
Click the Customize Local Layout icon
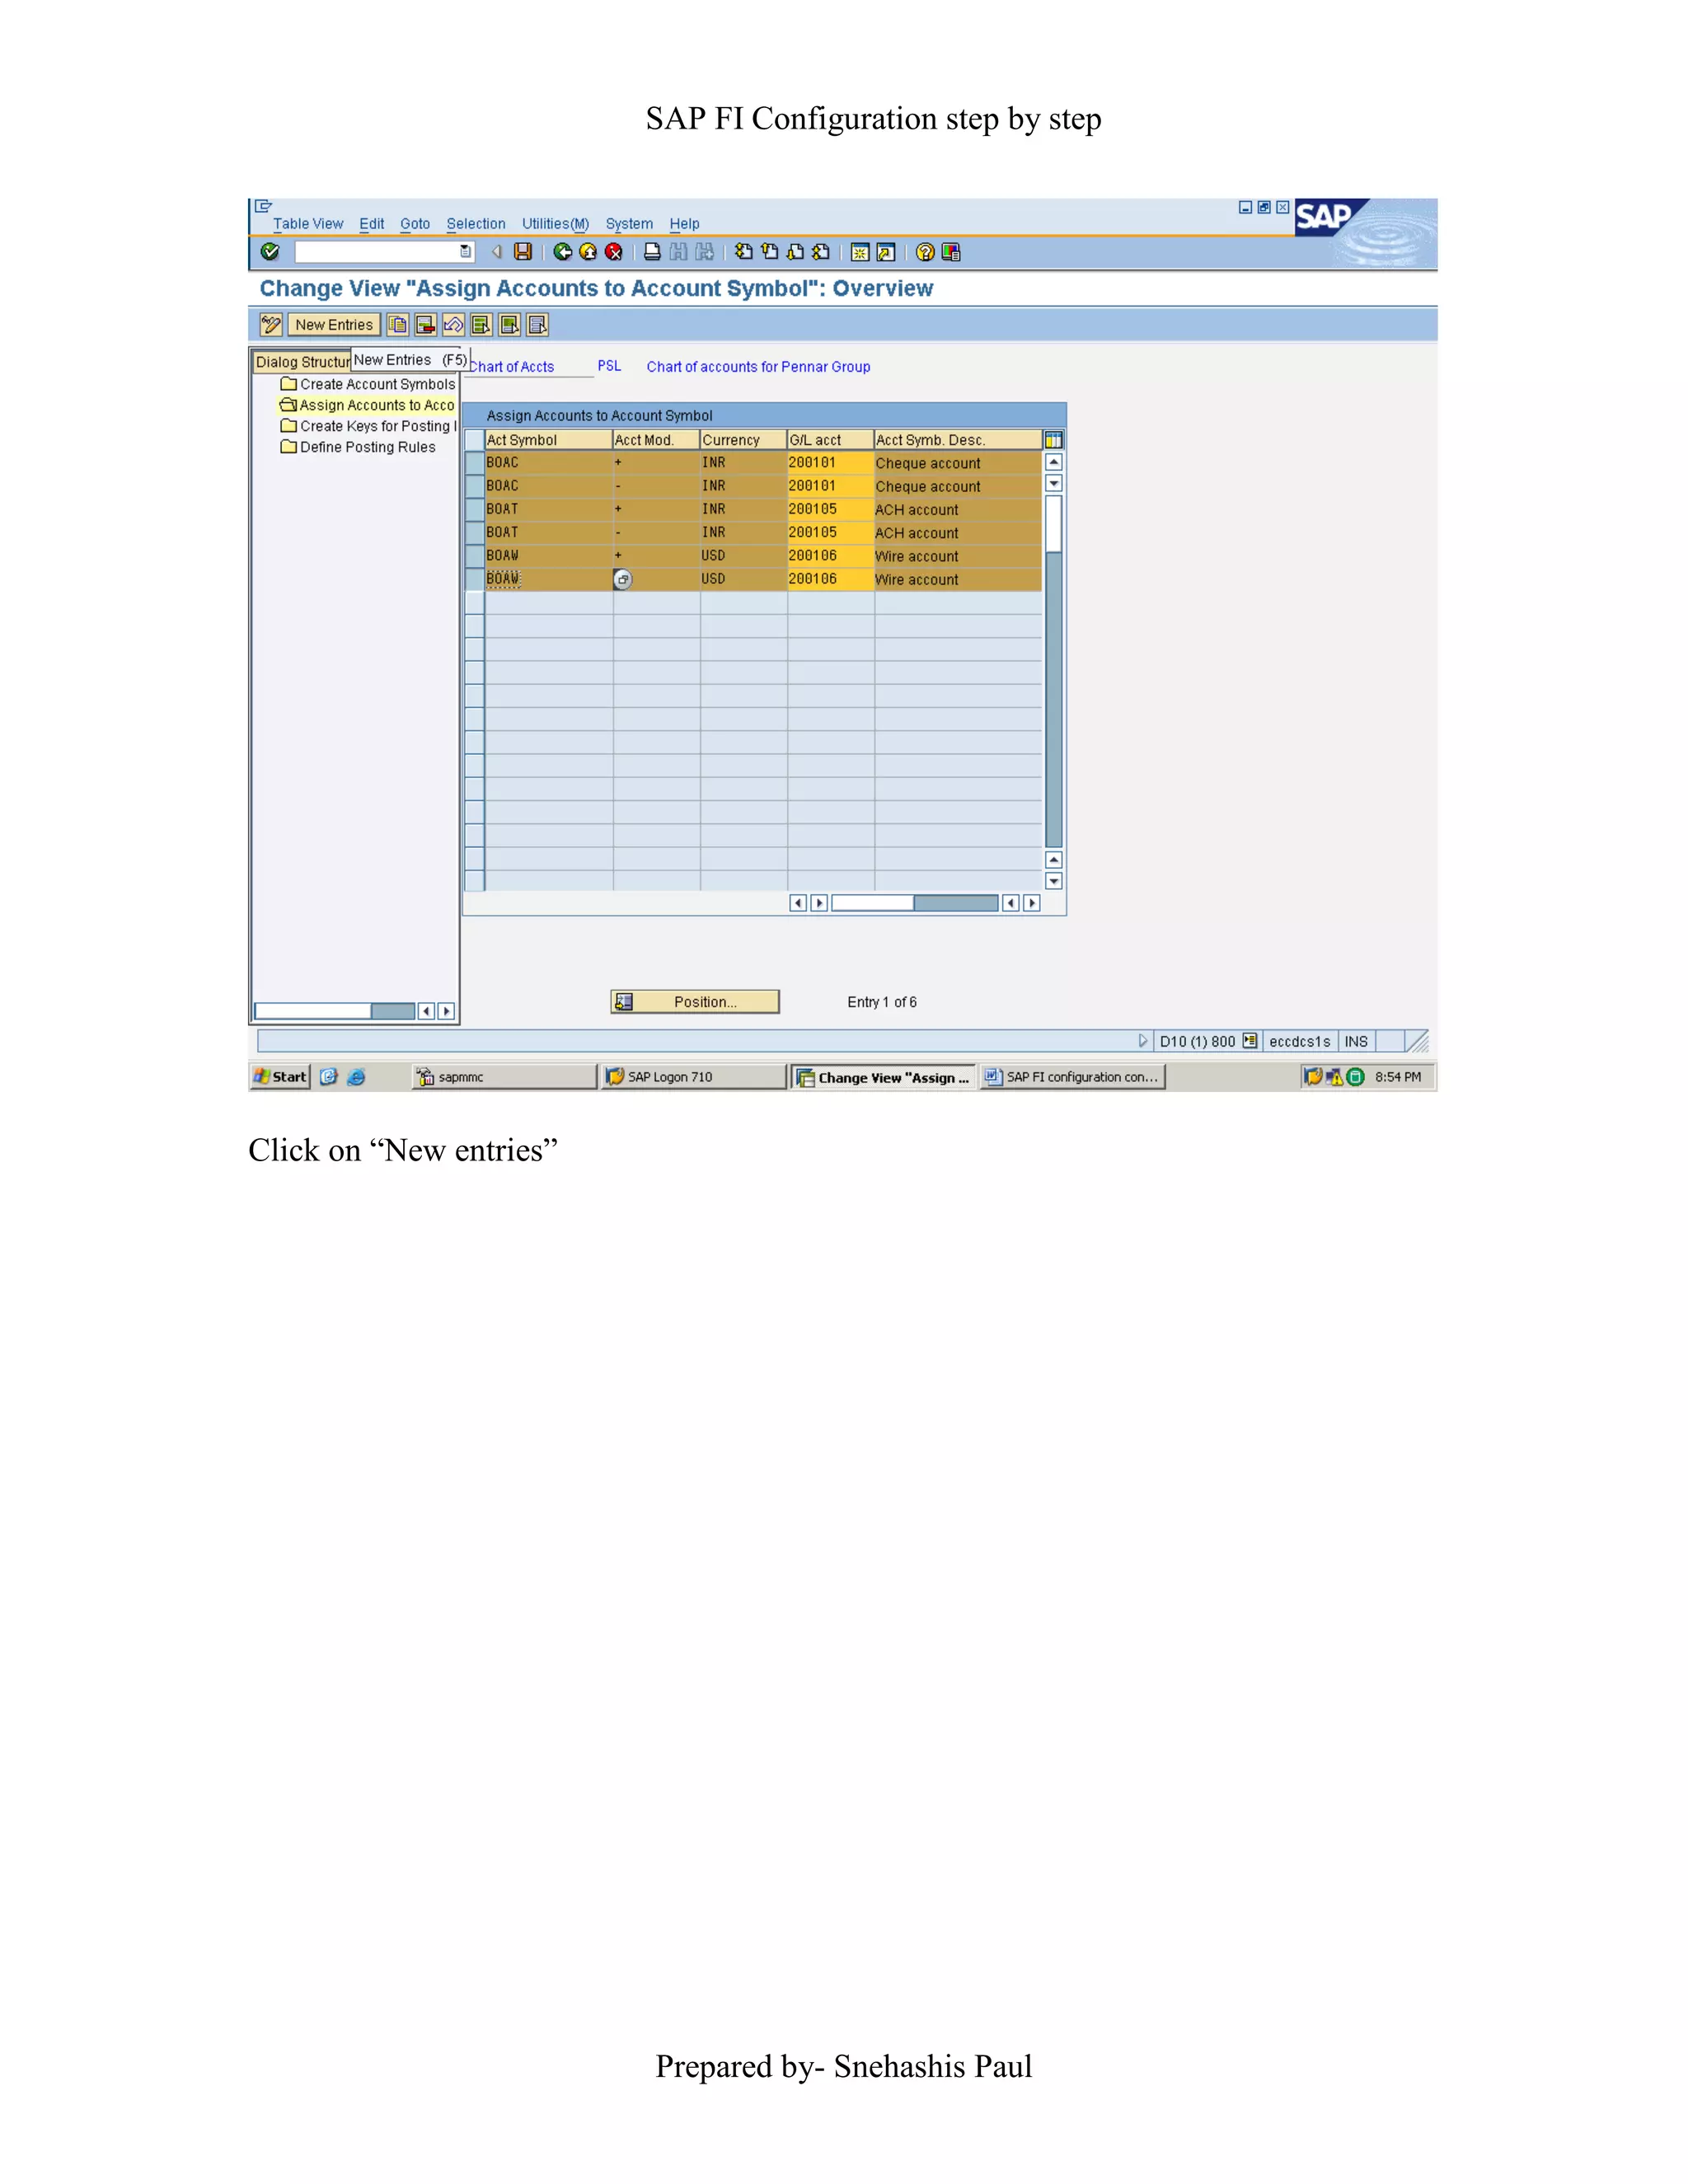(x=951, y=252)
